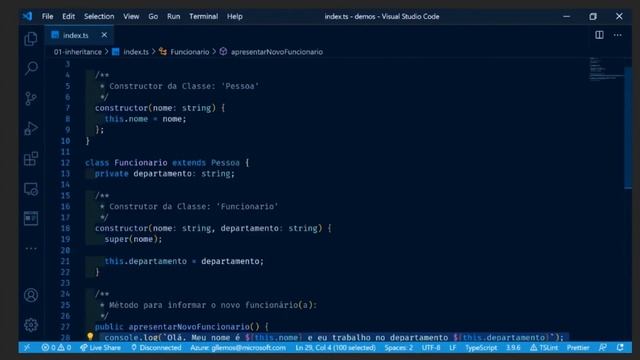Click TSLint status bar item
Viewport: 640px width, 360px height.
point(544,348)
